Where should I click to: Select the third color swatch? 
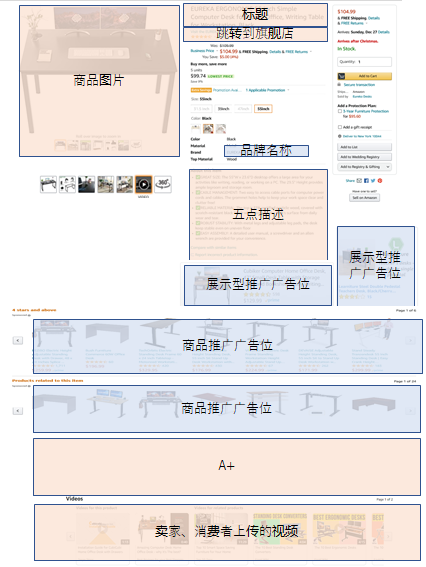[221, 128]
